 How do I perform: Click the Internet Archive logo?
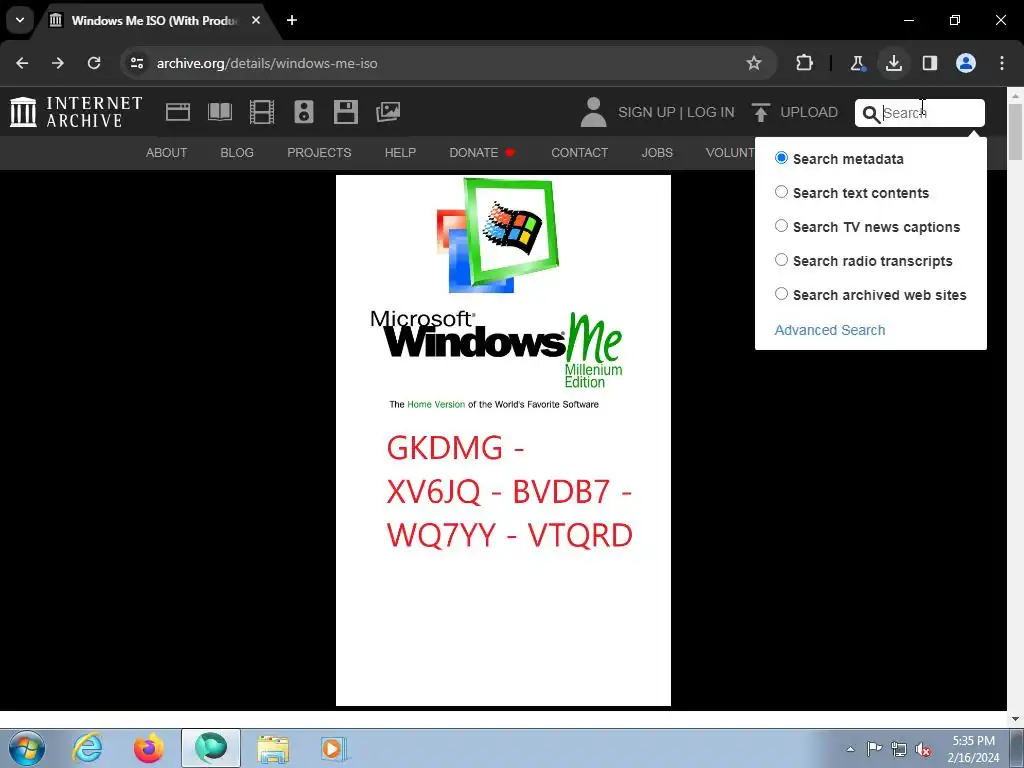click(x=76, y=112)
